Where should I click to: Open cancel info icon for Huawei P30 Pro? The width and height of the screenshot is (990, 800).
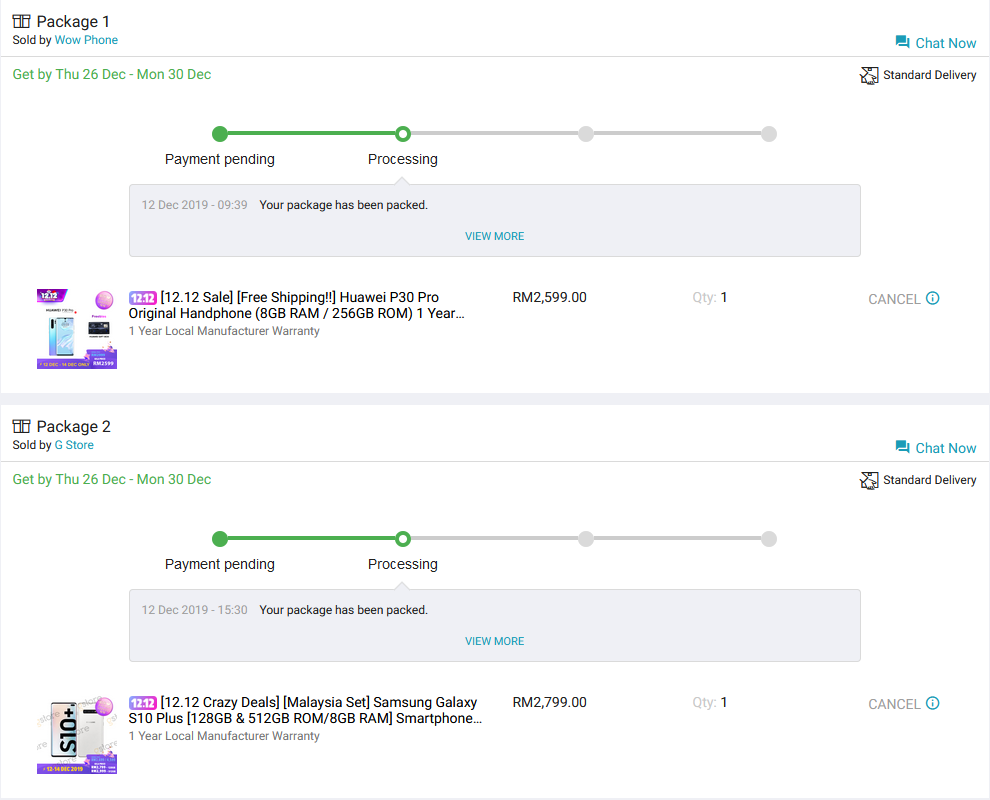tap(933, 298)
